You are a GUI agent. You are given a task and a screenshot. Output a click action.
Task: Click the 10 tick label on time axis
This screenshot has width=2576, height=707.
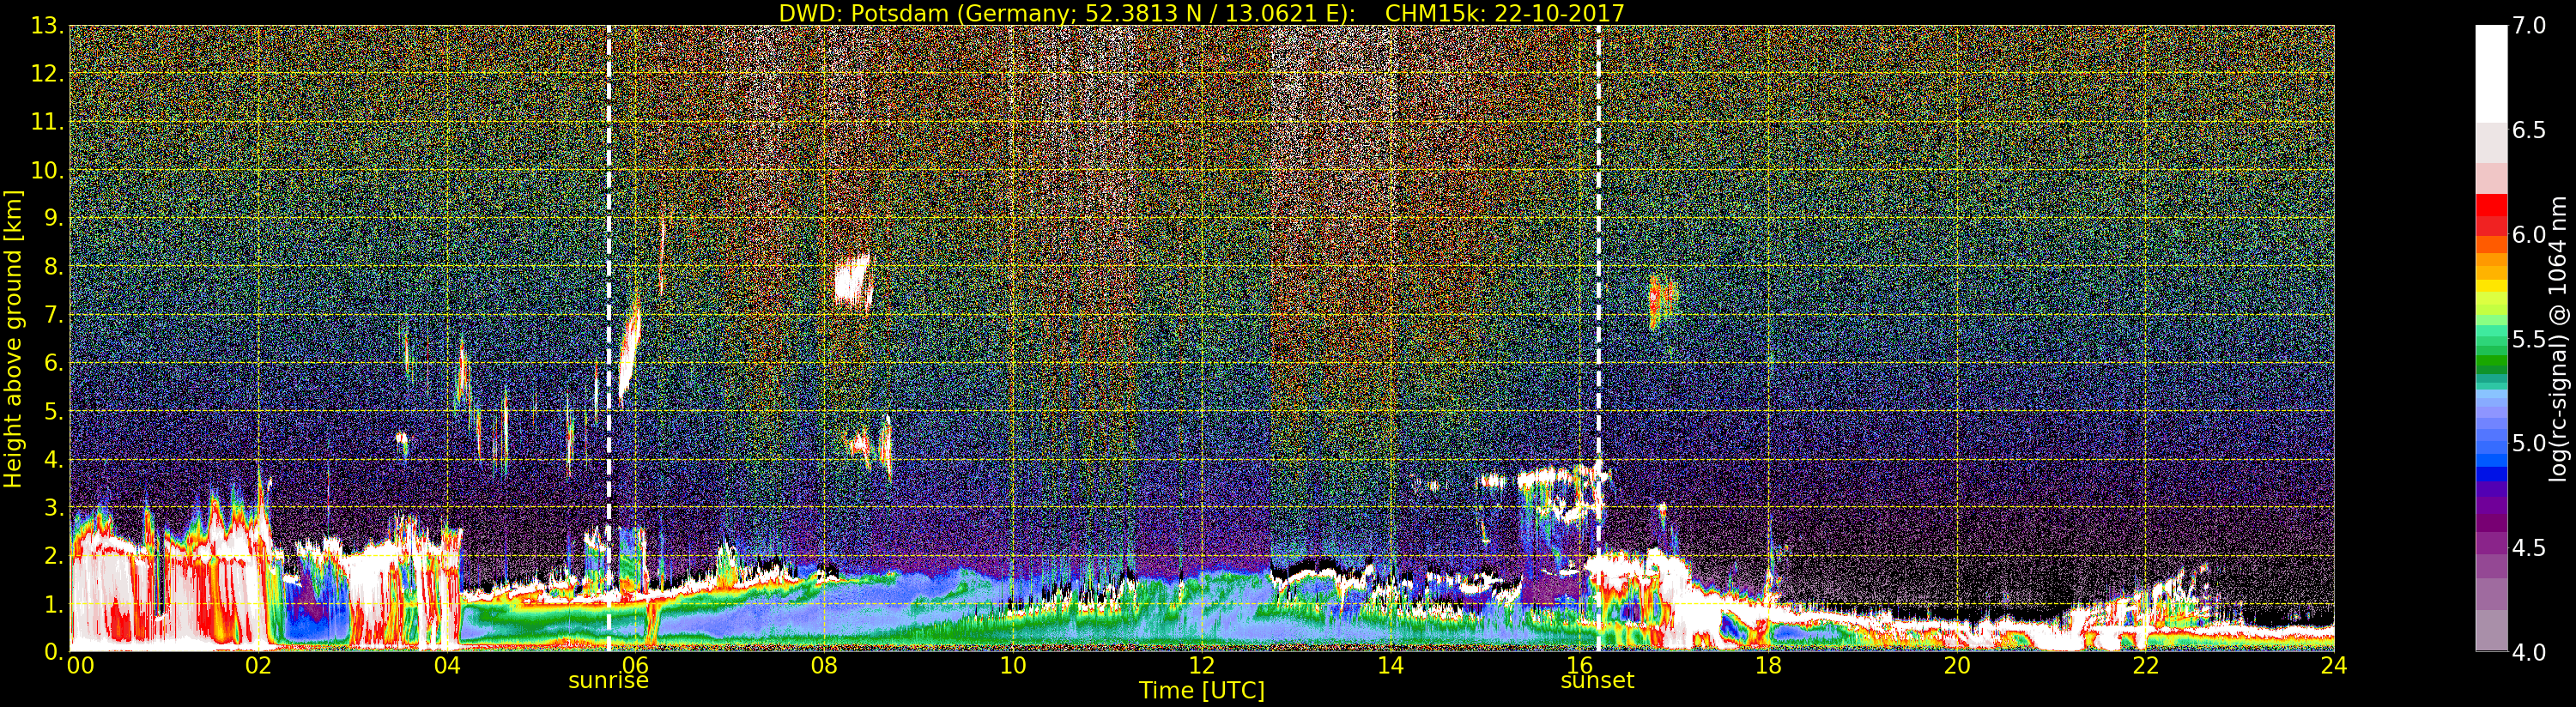tap(1013, 666)
